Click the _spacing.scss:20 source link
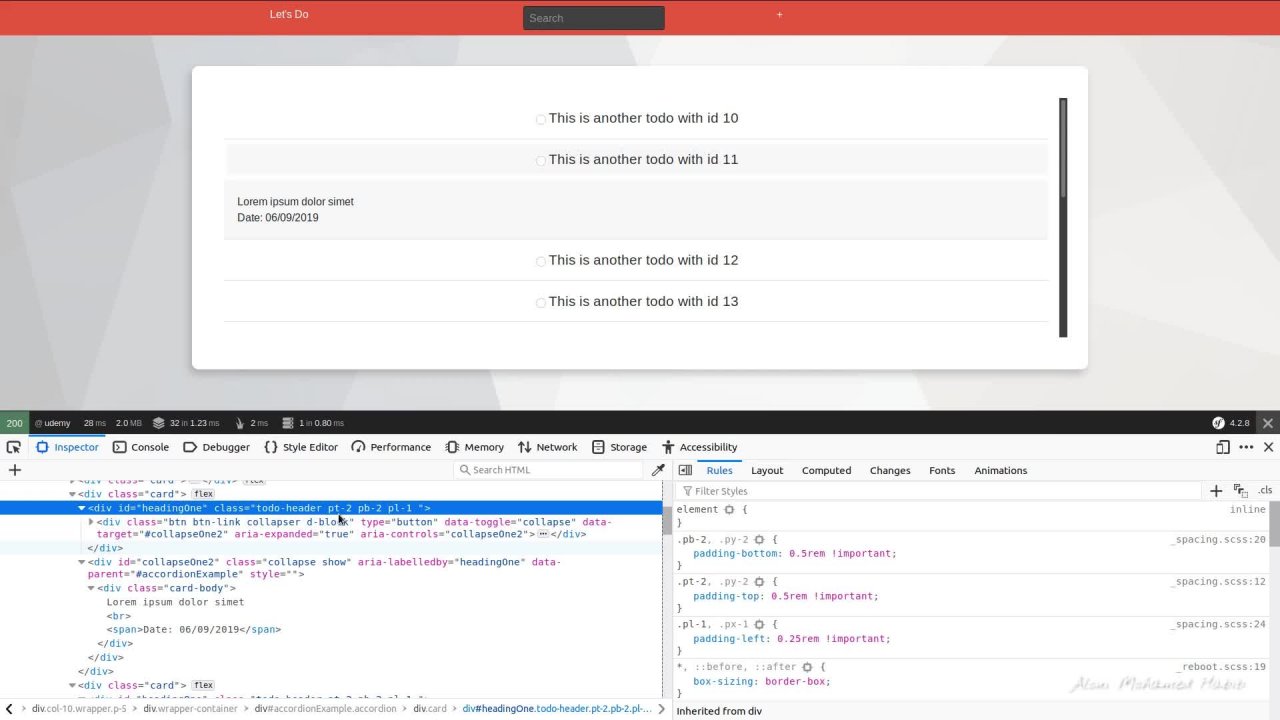This screenshot has height=720, width=1280. click(x=1218, y=540)
